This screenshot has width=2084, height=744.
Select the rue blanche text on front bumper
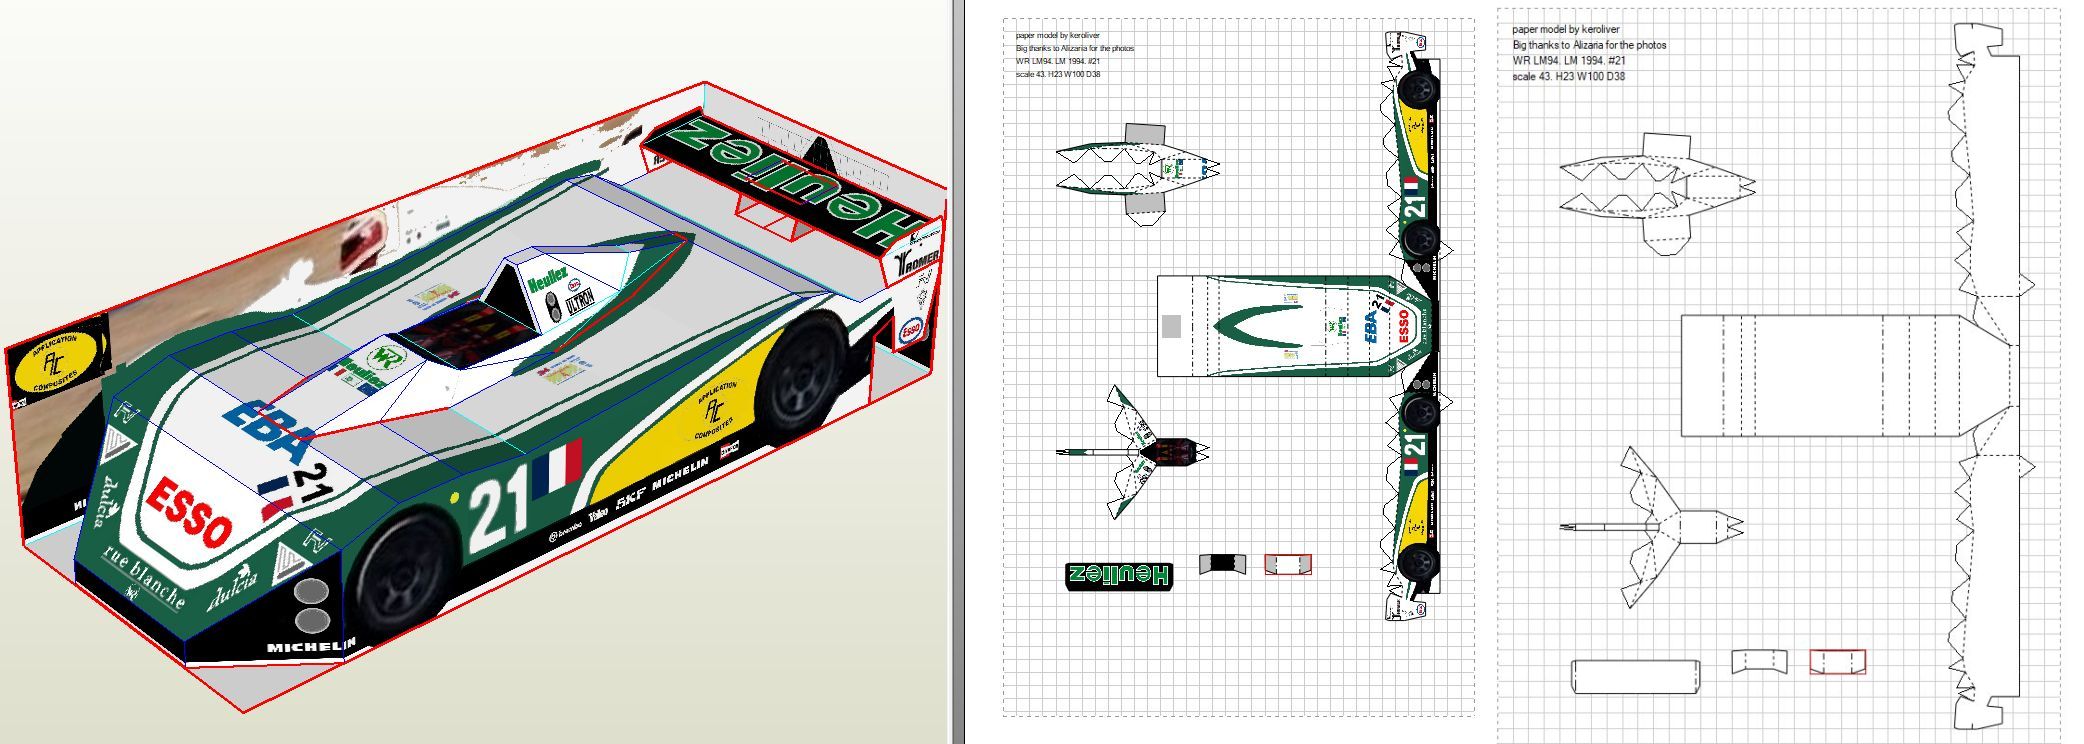click(x=142, y=578)
